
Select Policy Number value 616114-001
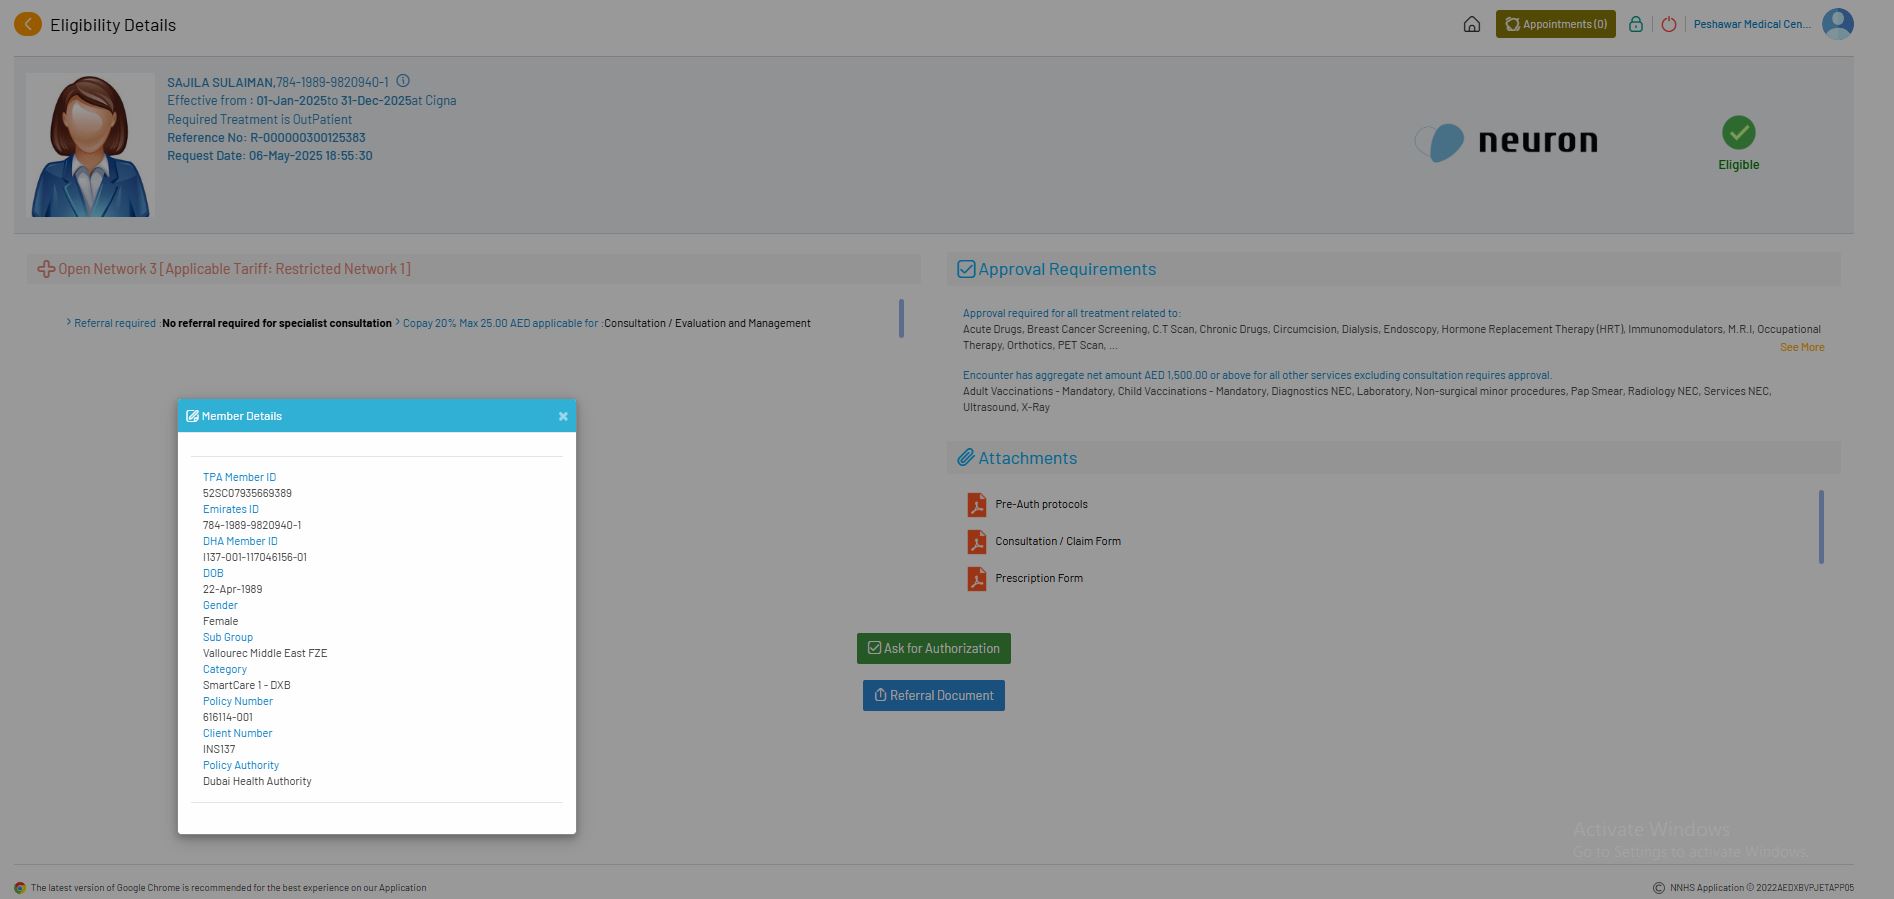228,717
